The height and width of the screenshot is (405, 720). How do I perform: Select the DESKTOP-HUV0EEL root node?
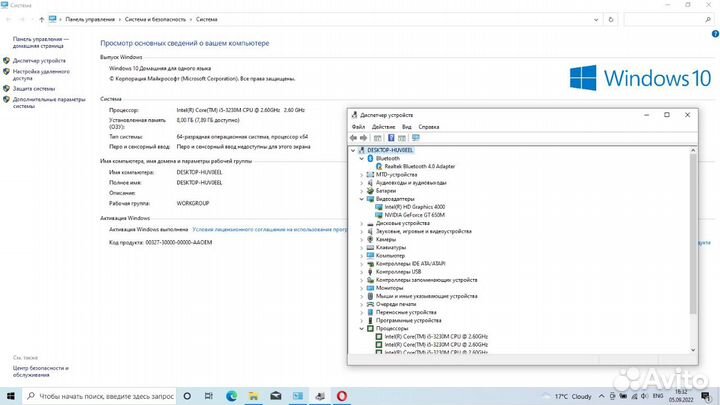point(390,150)
